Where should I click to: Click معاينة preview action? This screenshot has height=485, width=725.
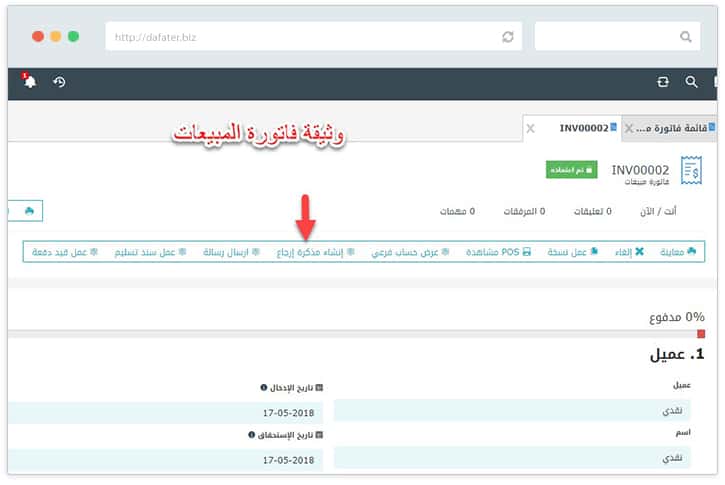coord(685,252)
